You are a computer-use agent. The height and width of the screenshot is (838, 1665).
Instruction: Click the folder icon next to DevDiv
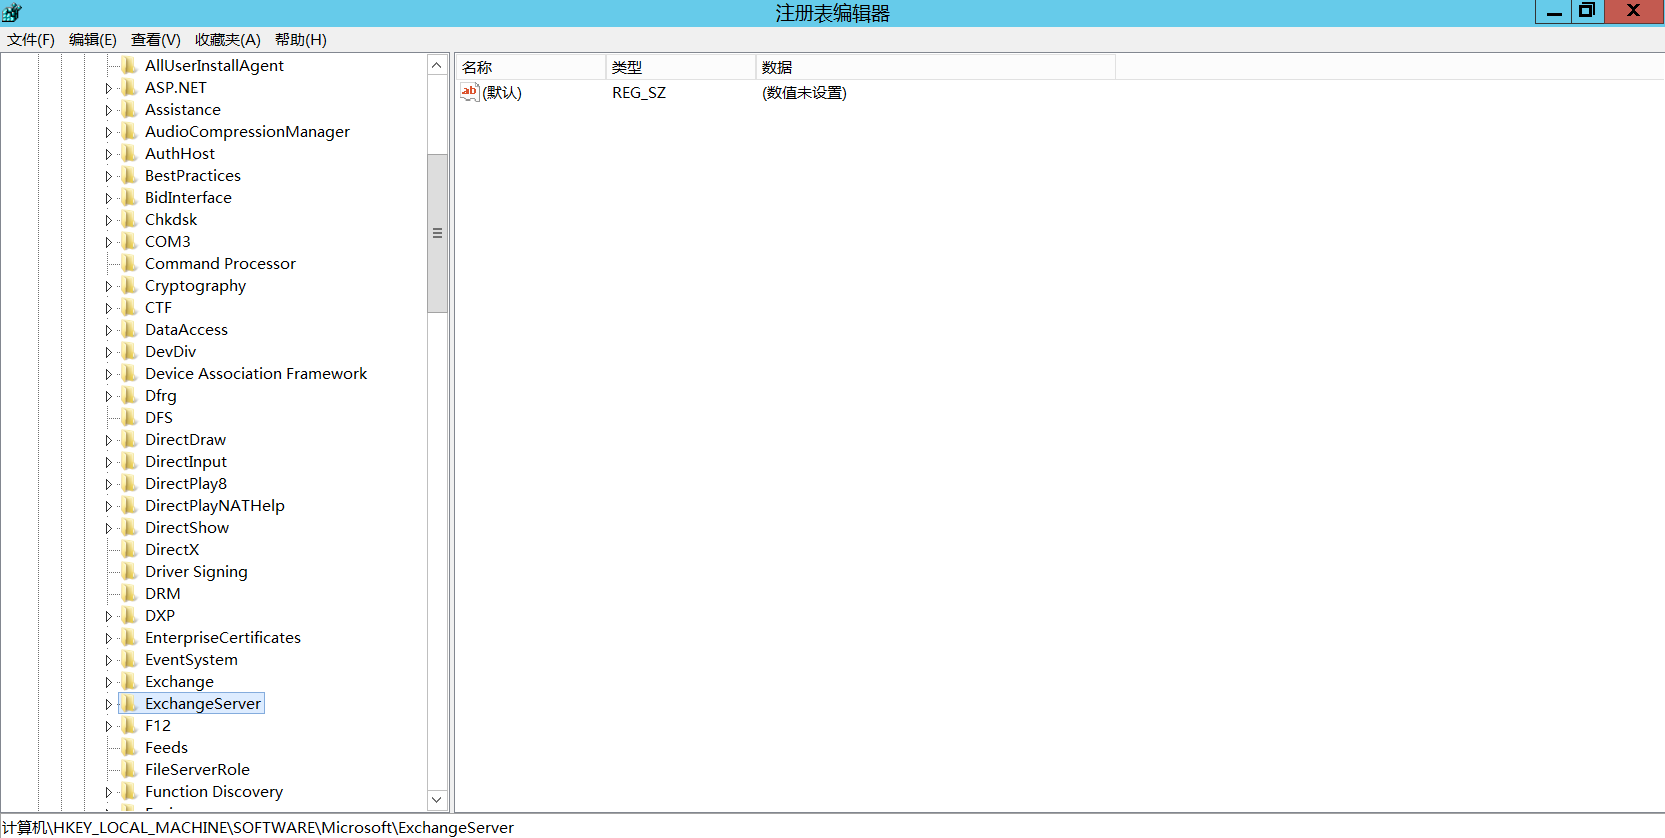point(130,352)
